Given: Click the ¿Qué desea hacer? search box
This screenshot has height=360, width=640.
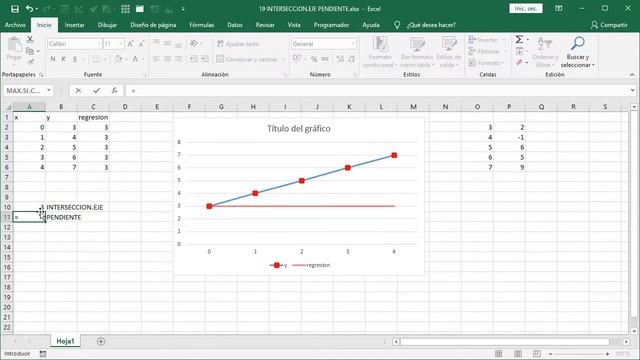Looking at the screenshot, I should (431, 25).
